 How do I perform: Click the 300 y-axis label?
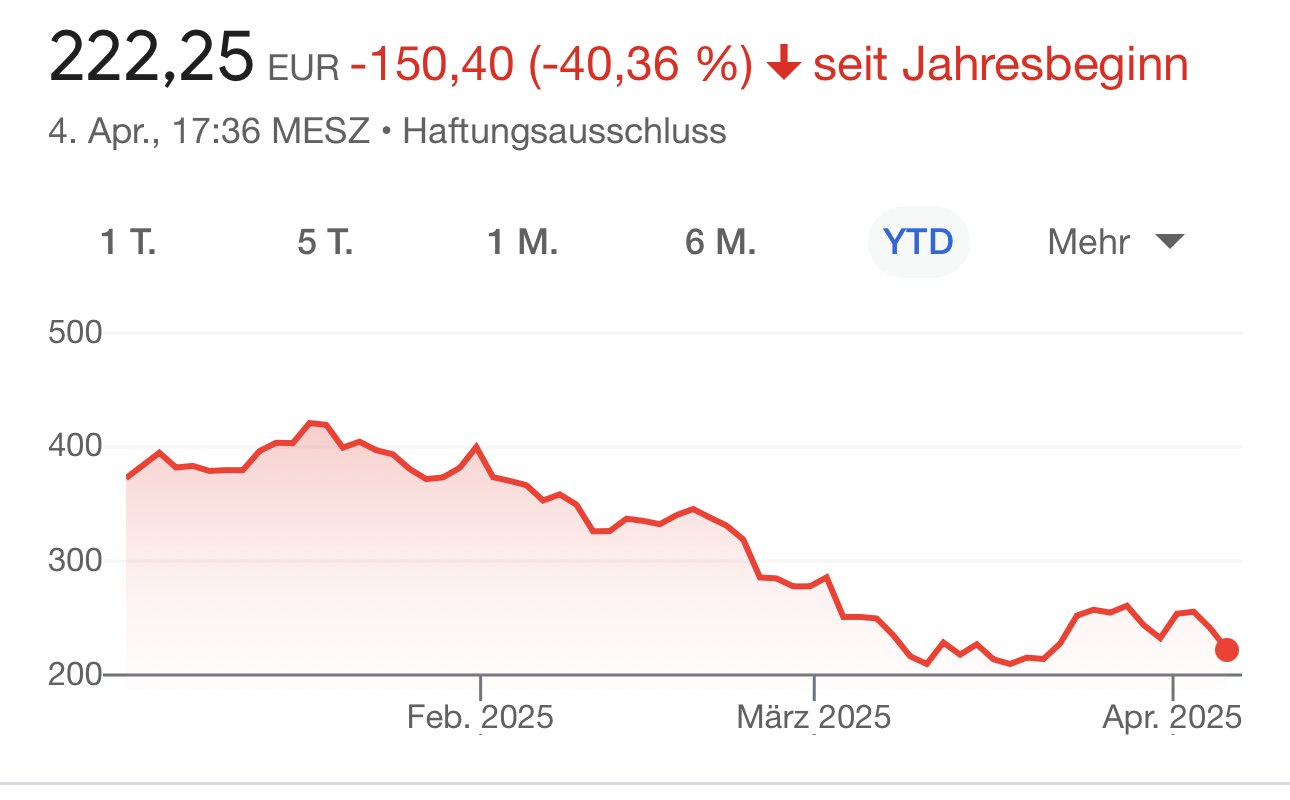pos(76,561)
